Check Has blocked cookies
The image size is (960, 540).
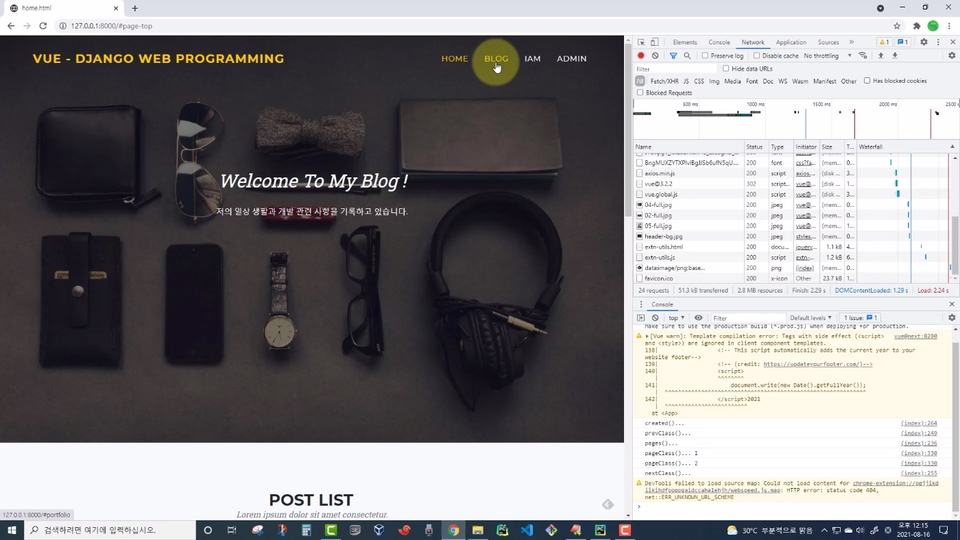pyautogui.click(x=867, y=81)
